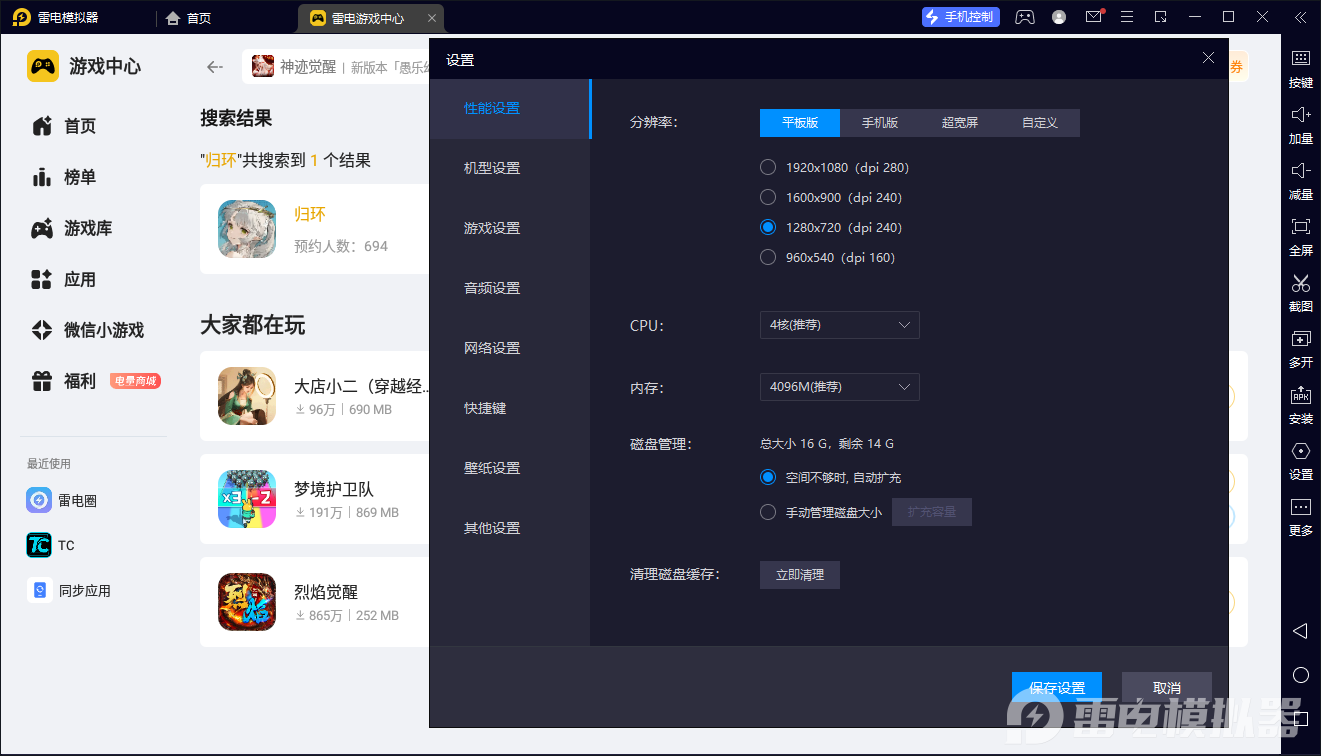The height and width of the screenshot is (756, 1321).
Task: Click the 神迹觉醒 search box
Action: point(336,67)
